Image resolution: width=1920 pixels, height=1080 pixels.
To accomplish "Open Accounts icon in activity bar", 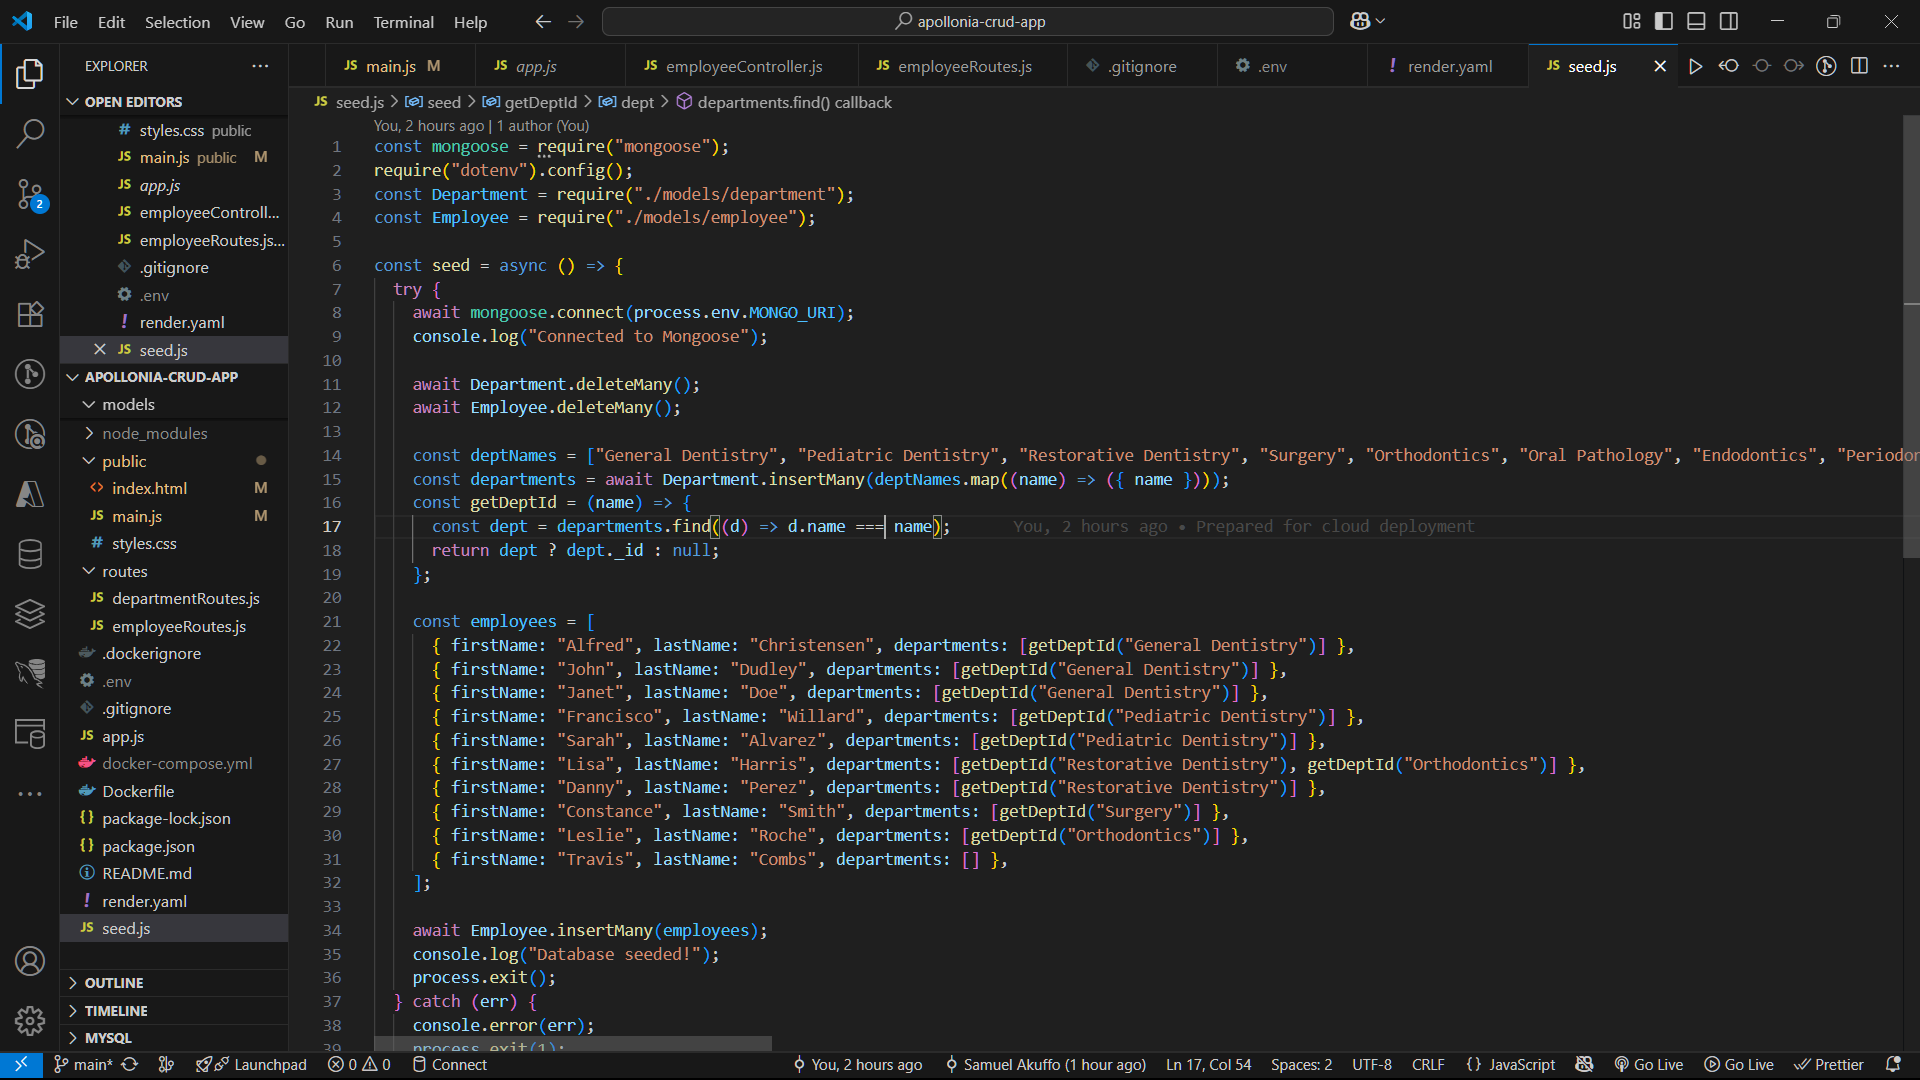I will 30,961.
